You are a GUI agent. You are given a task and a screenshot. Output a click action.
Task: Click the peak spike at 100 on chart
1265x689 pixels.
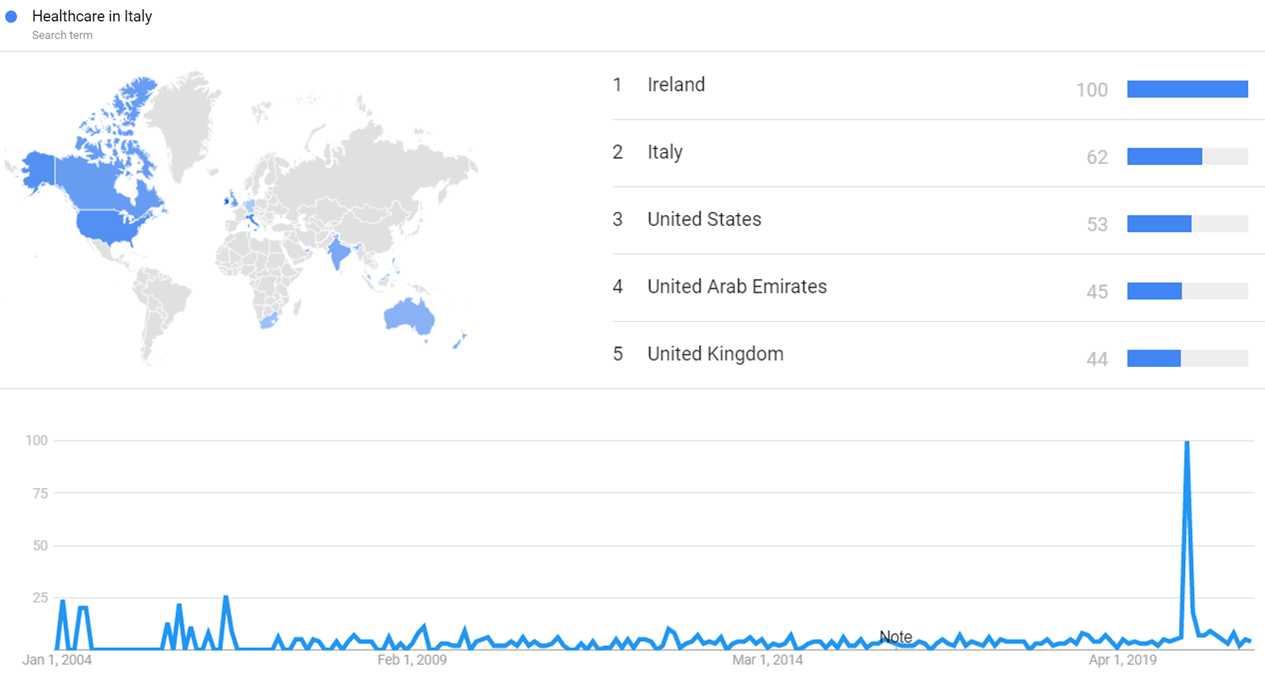[x=1186, y=442]
